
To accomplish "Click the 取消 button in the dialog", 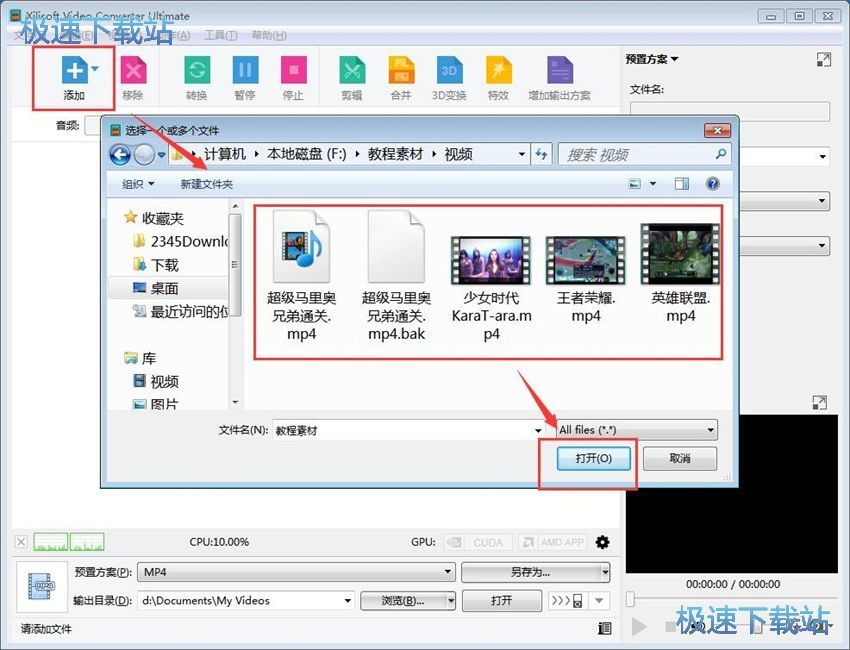I will [x=680, y=459].
